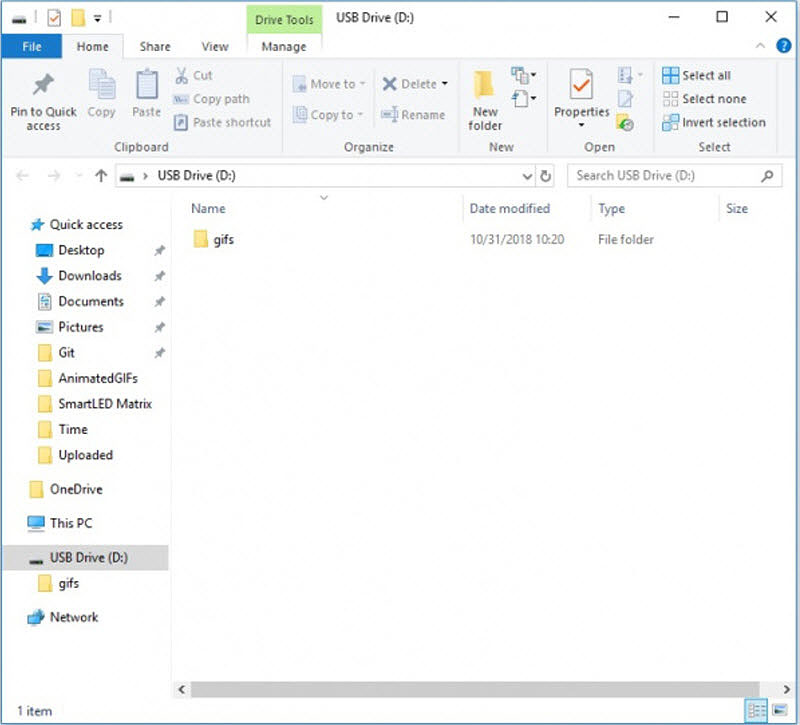Open Properties from the ribbon
Viewport: 800px width, 725px height.
point(581,88)
